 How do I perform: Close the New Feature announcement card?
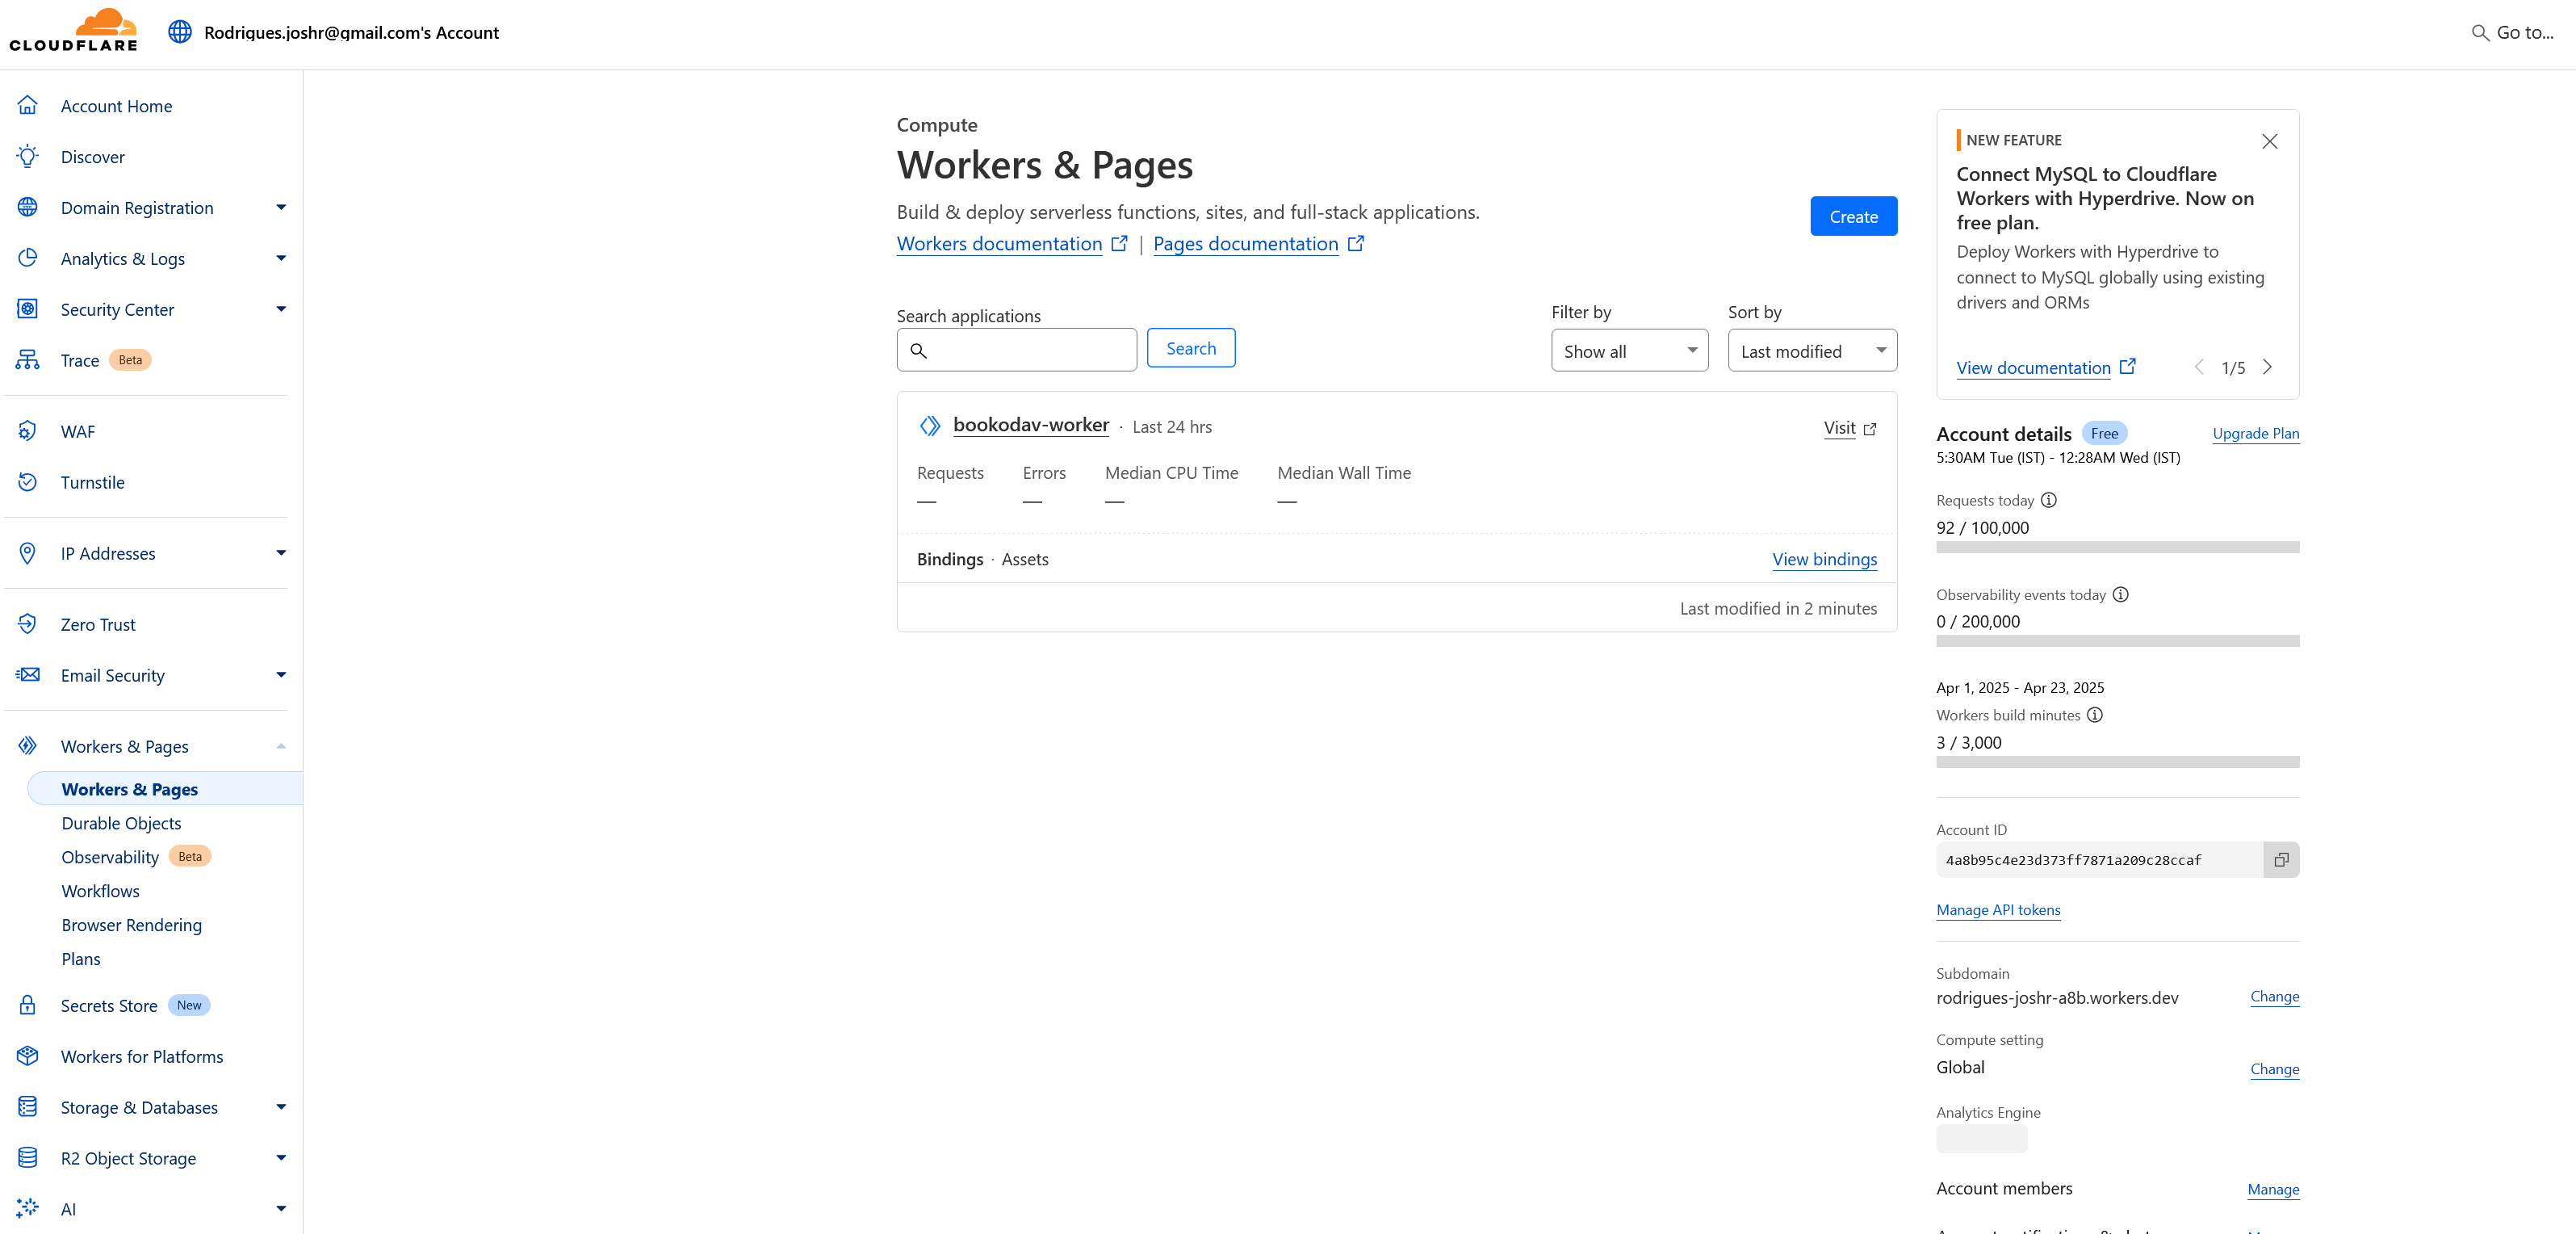click(2270, 141)
